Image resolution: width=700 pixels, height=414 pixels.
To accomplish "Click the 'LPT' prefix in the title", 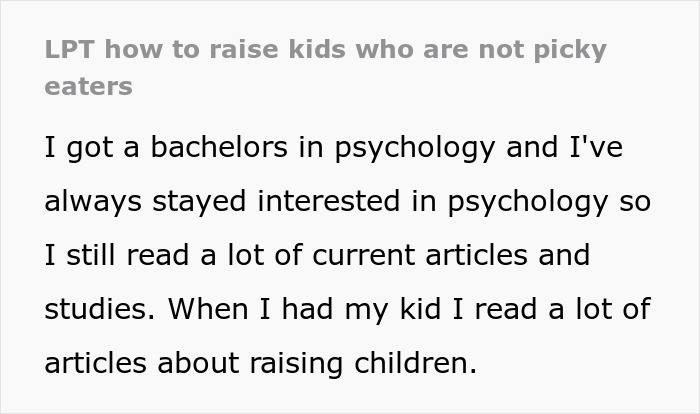I will pos(69,50).
